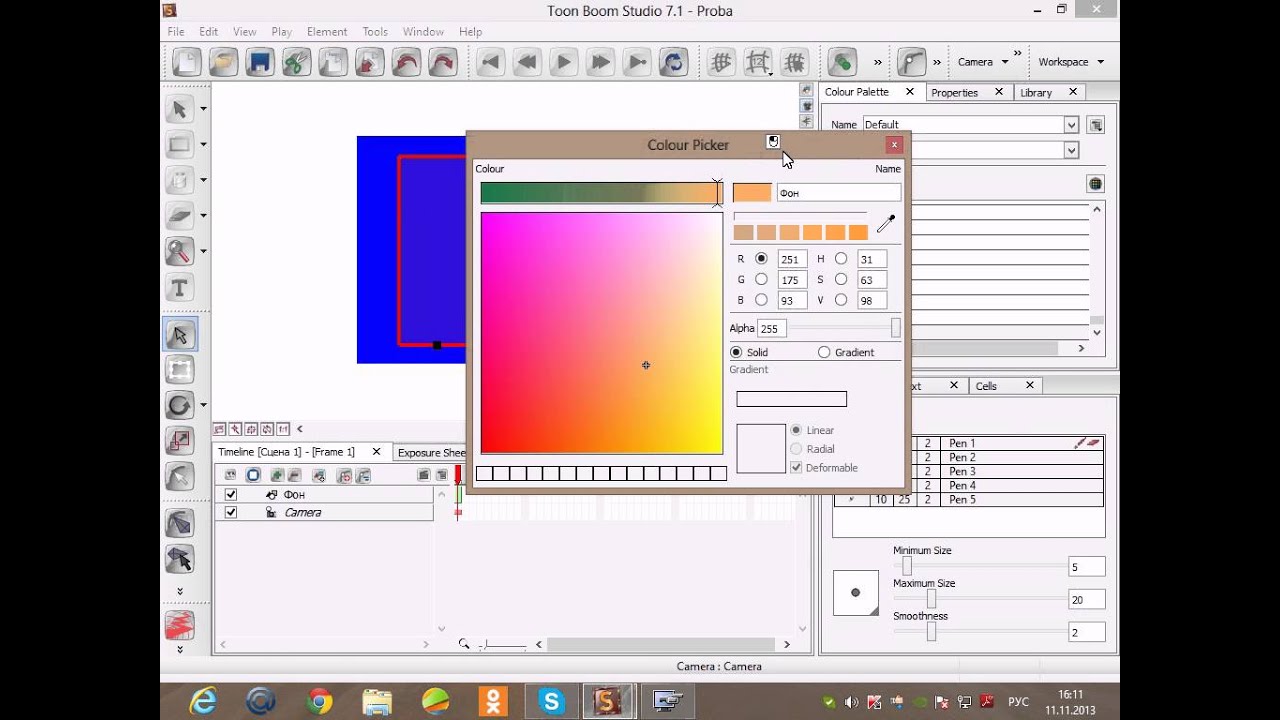
Task: Choose the Solid colour type
Action: click(736, 352)
